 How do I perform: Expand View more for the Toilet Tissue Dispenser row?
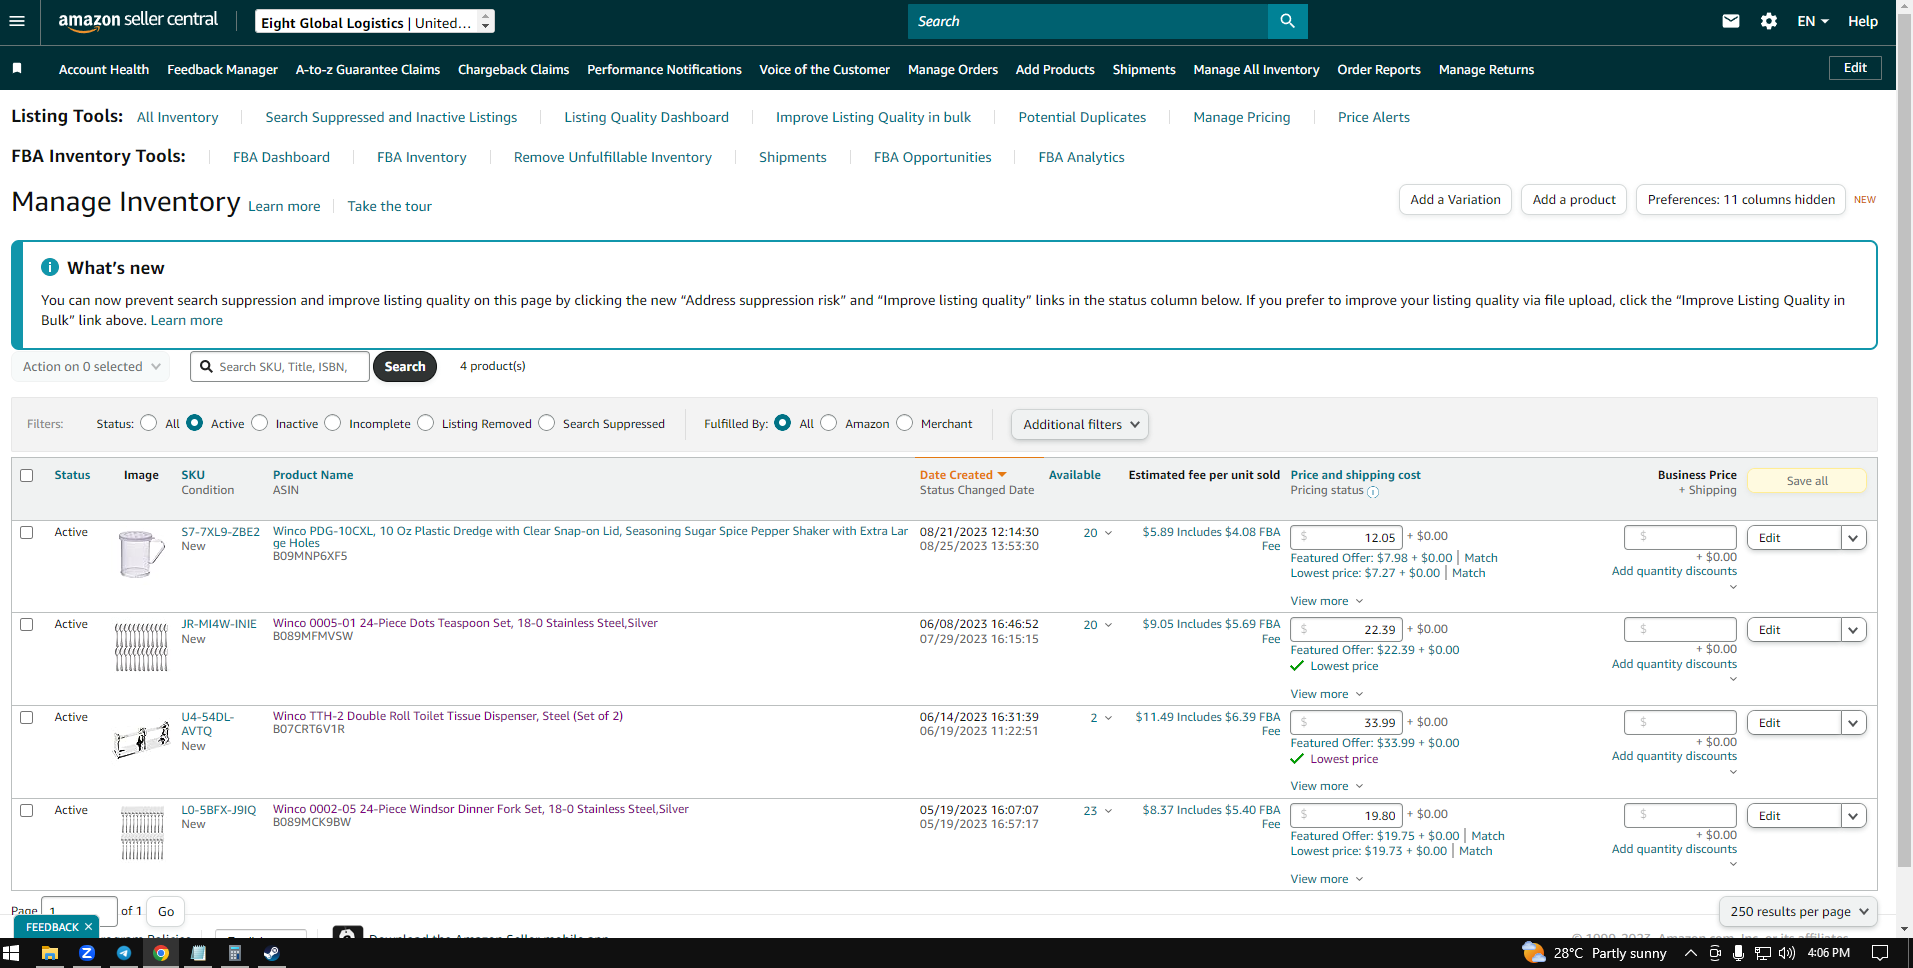pyautogui.click(x=1327, y=786)
